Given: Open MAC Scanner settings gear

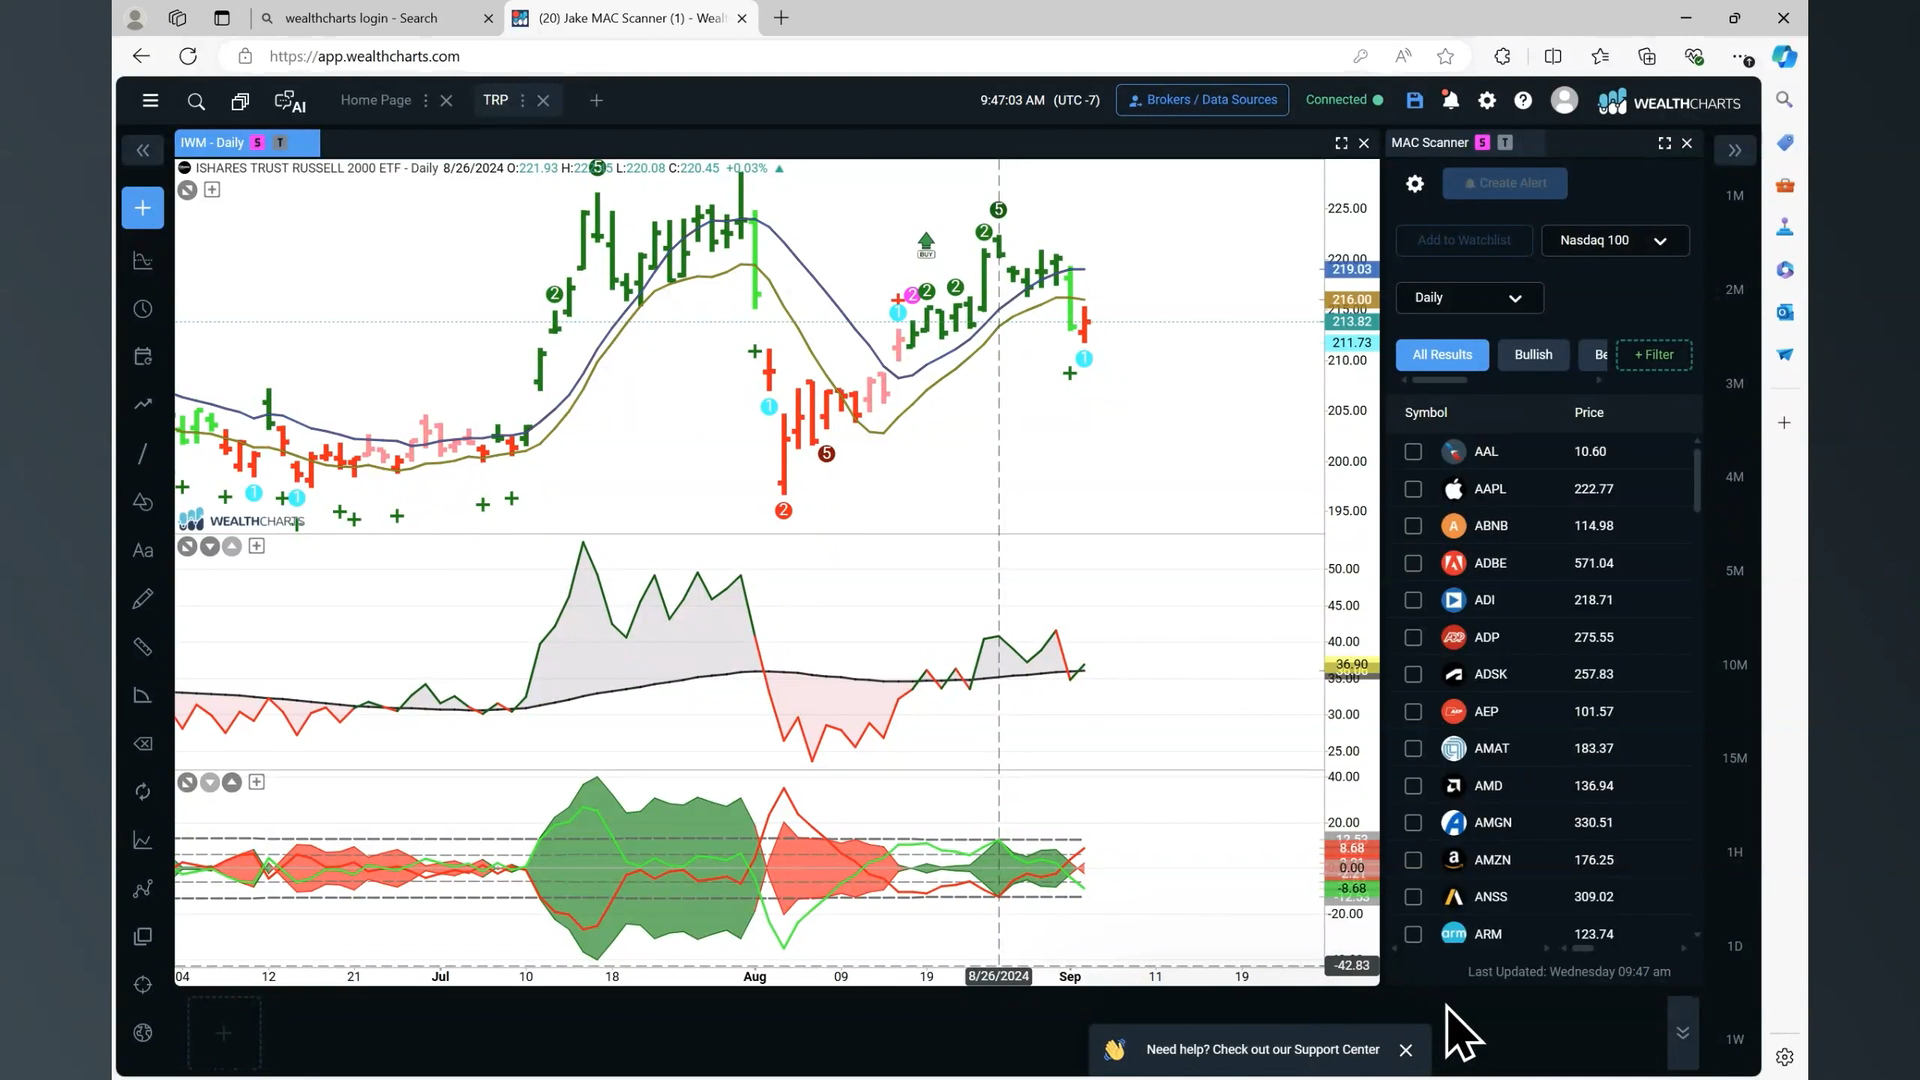Looking at the screenshot, I should [1414, 183].
